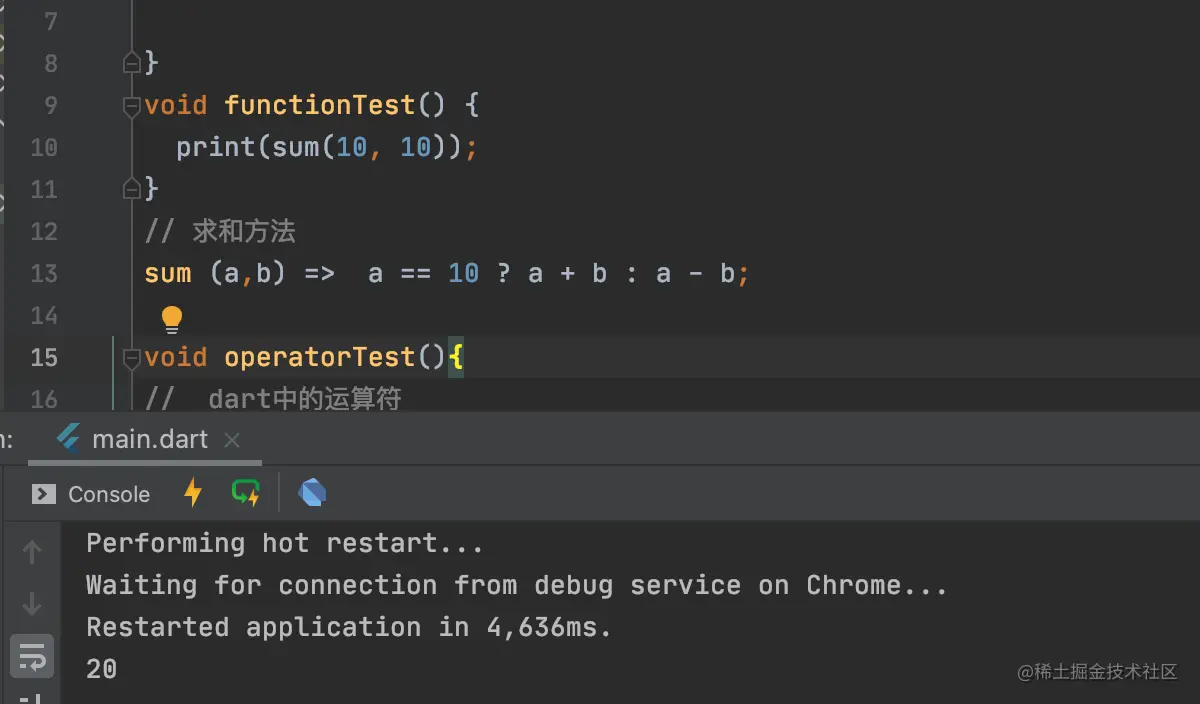The image size is (1200, 704).
Task: Click 'Performing hot restart...' console line
Action: click(x=285, y=543)
